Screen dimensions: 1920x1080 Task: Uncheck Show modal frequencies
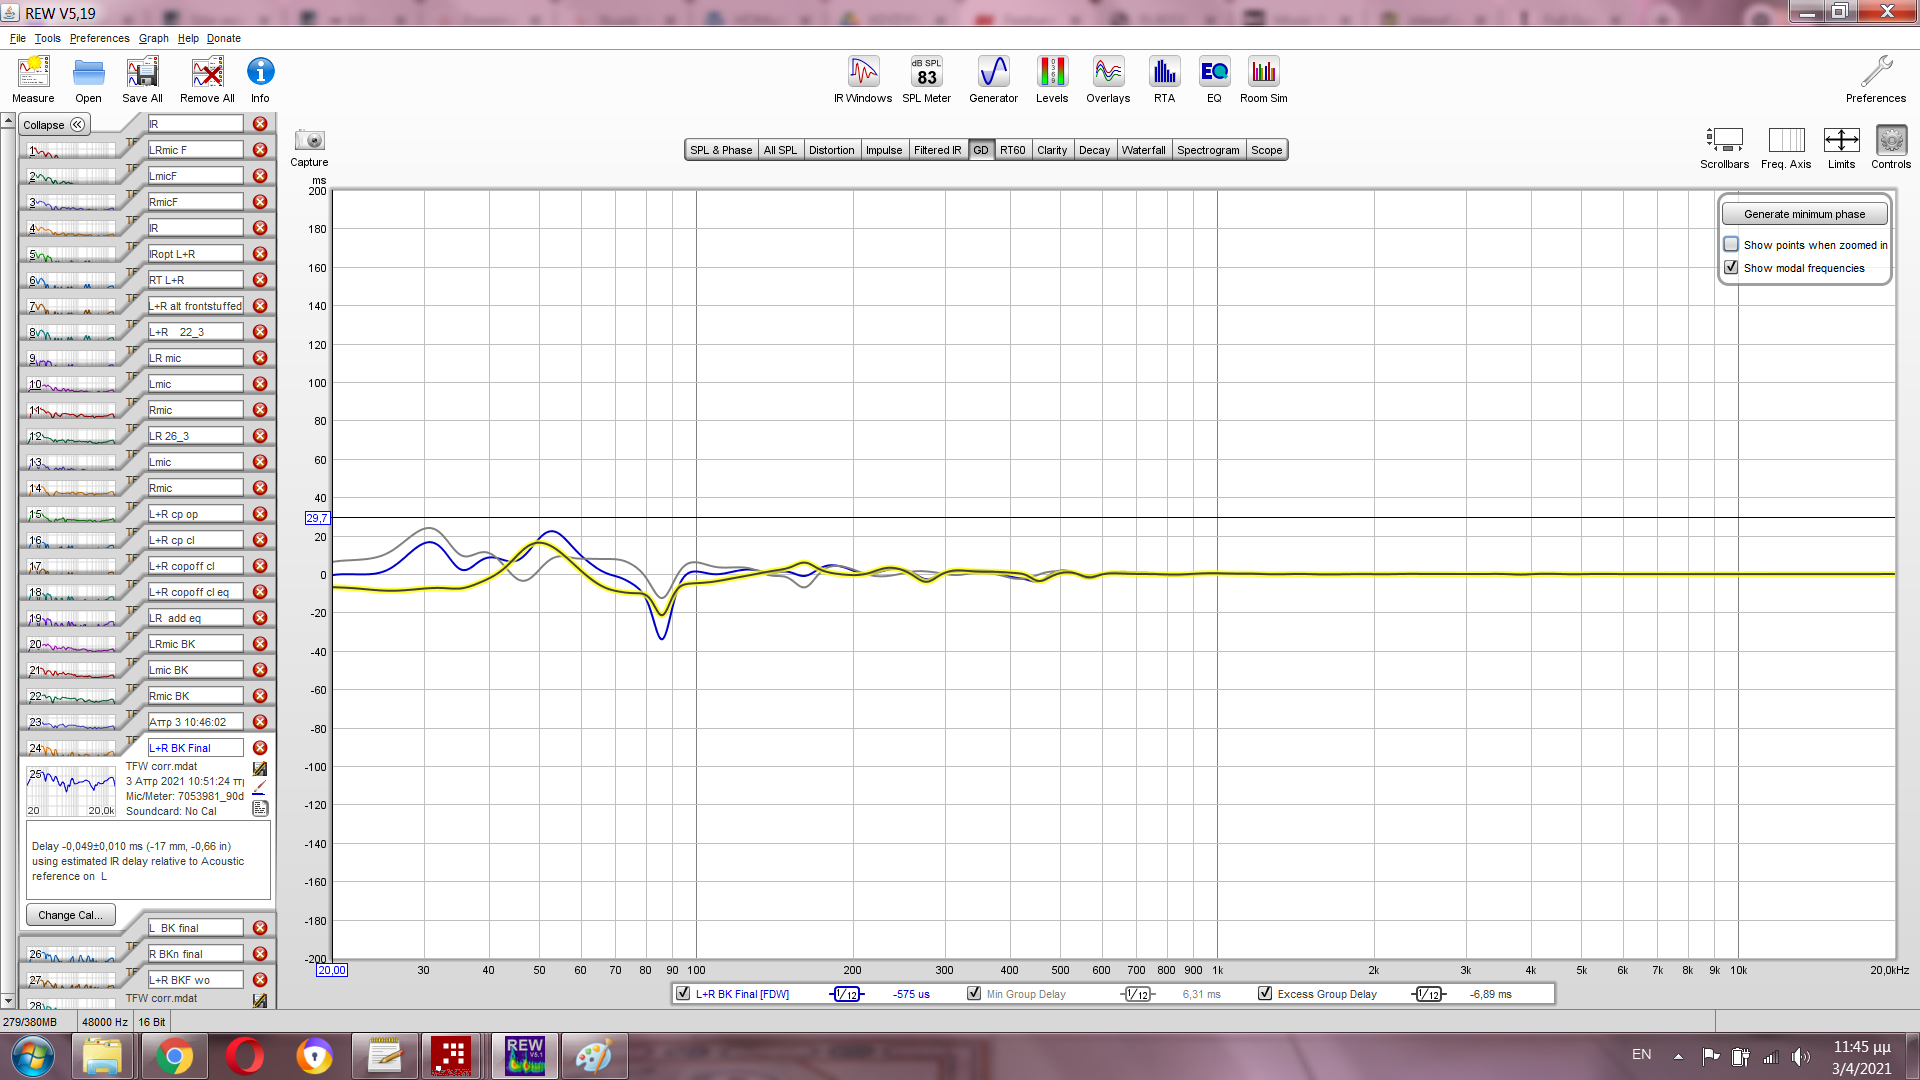point(1731,267)
